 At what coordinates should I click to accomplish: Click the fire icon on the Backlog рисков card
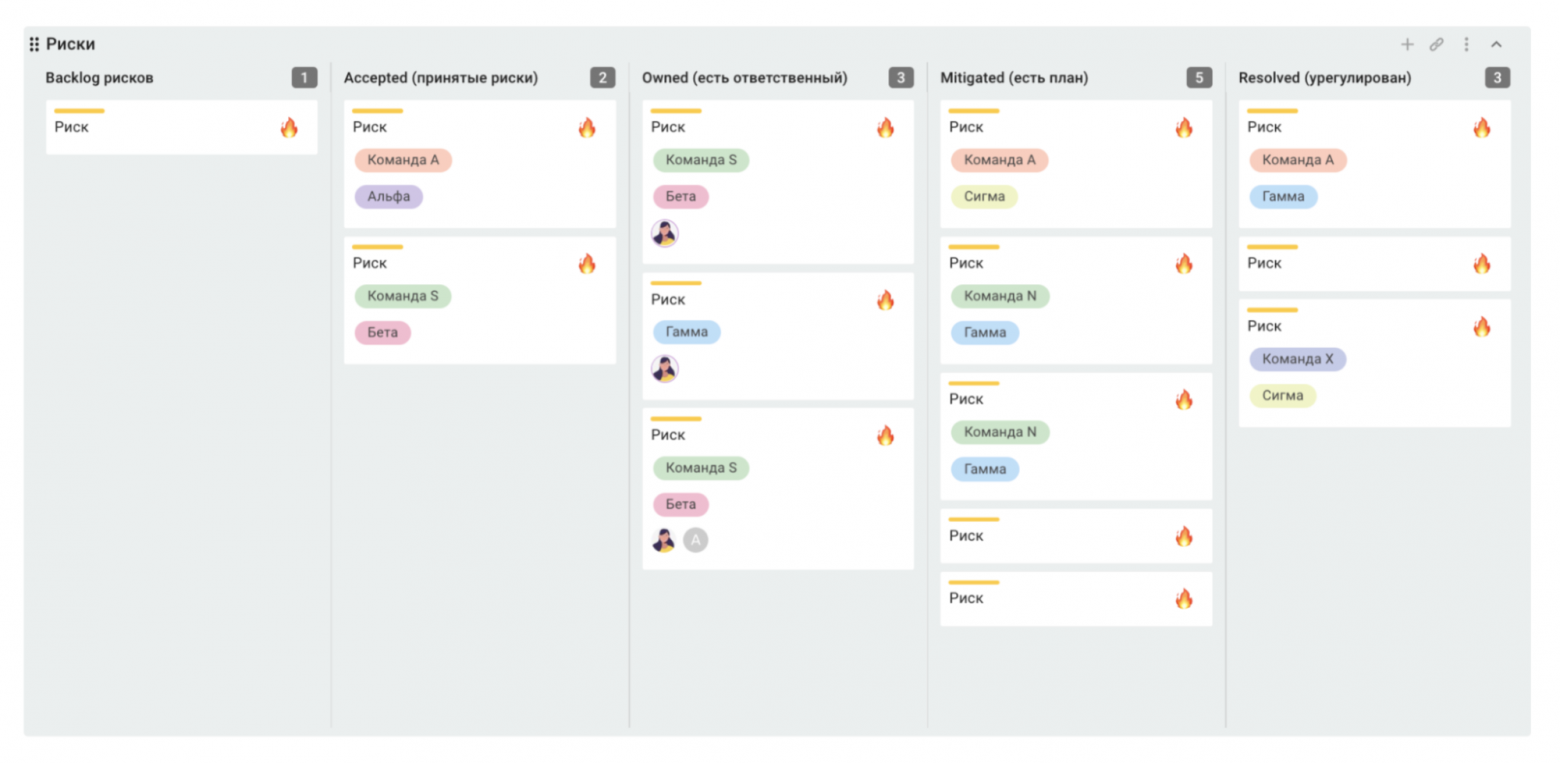tap(289, 127)
